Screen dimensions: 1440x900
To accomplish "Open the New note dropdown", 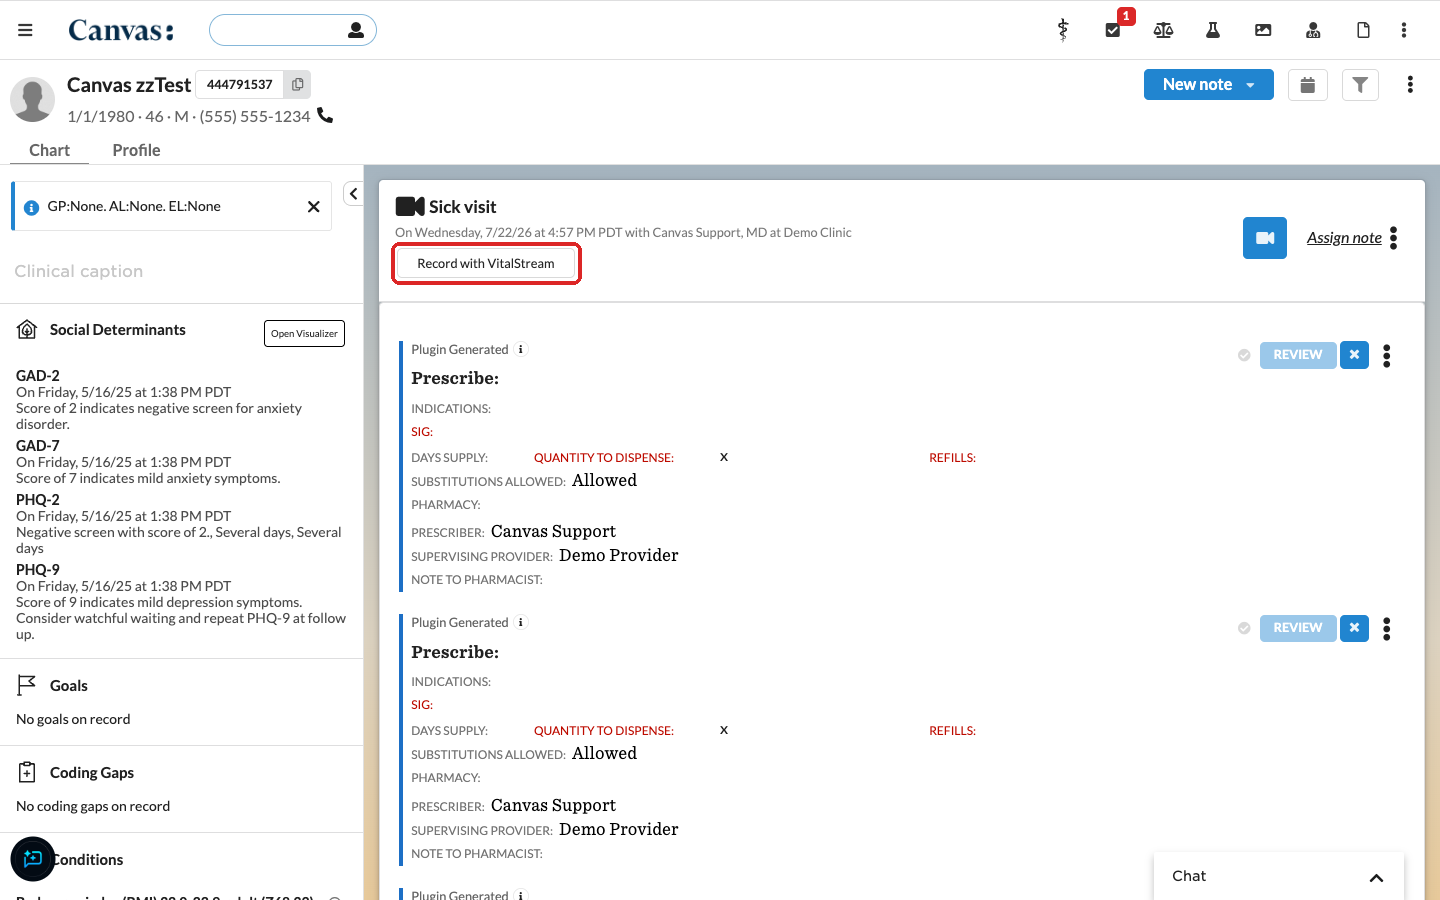I will (x=1208, y=85).
